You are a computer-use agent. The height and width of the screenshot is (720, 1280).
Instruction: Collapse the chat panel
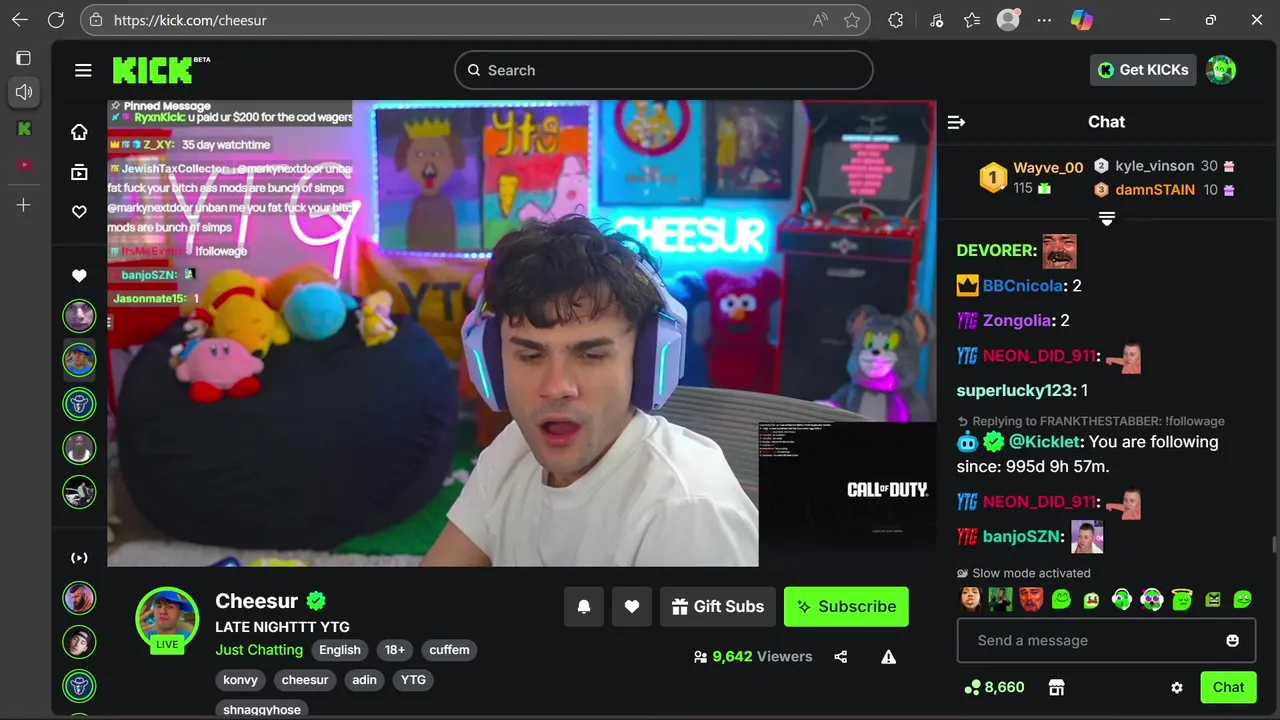pyautogui.click(x=956, y=122)
